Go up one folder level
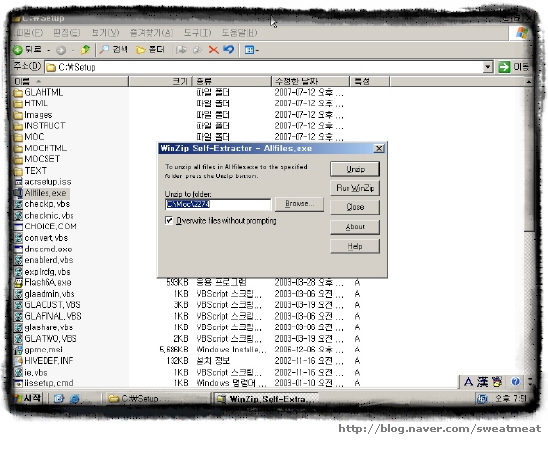This screenshot has height=450, width=548. coord(85,50)
